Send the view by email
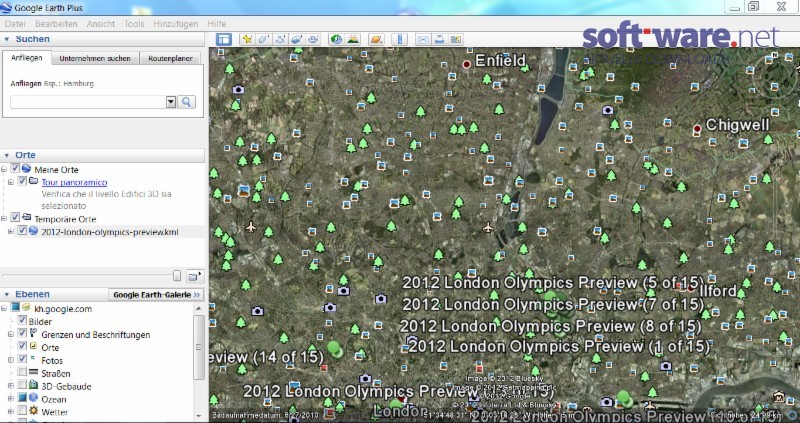Screen dimensions: 800x423 (x=423, y=39)
